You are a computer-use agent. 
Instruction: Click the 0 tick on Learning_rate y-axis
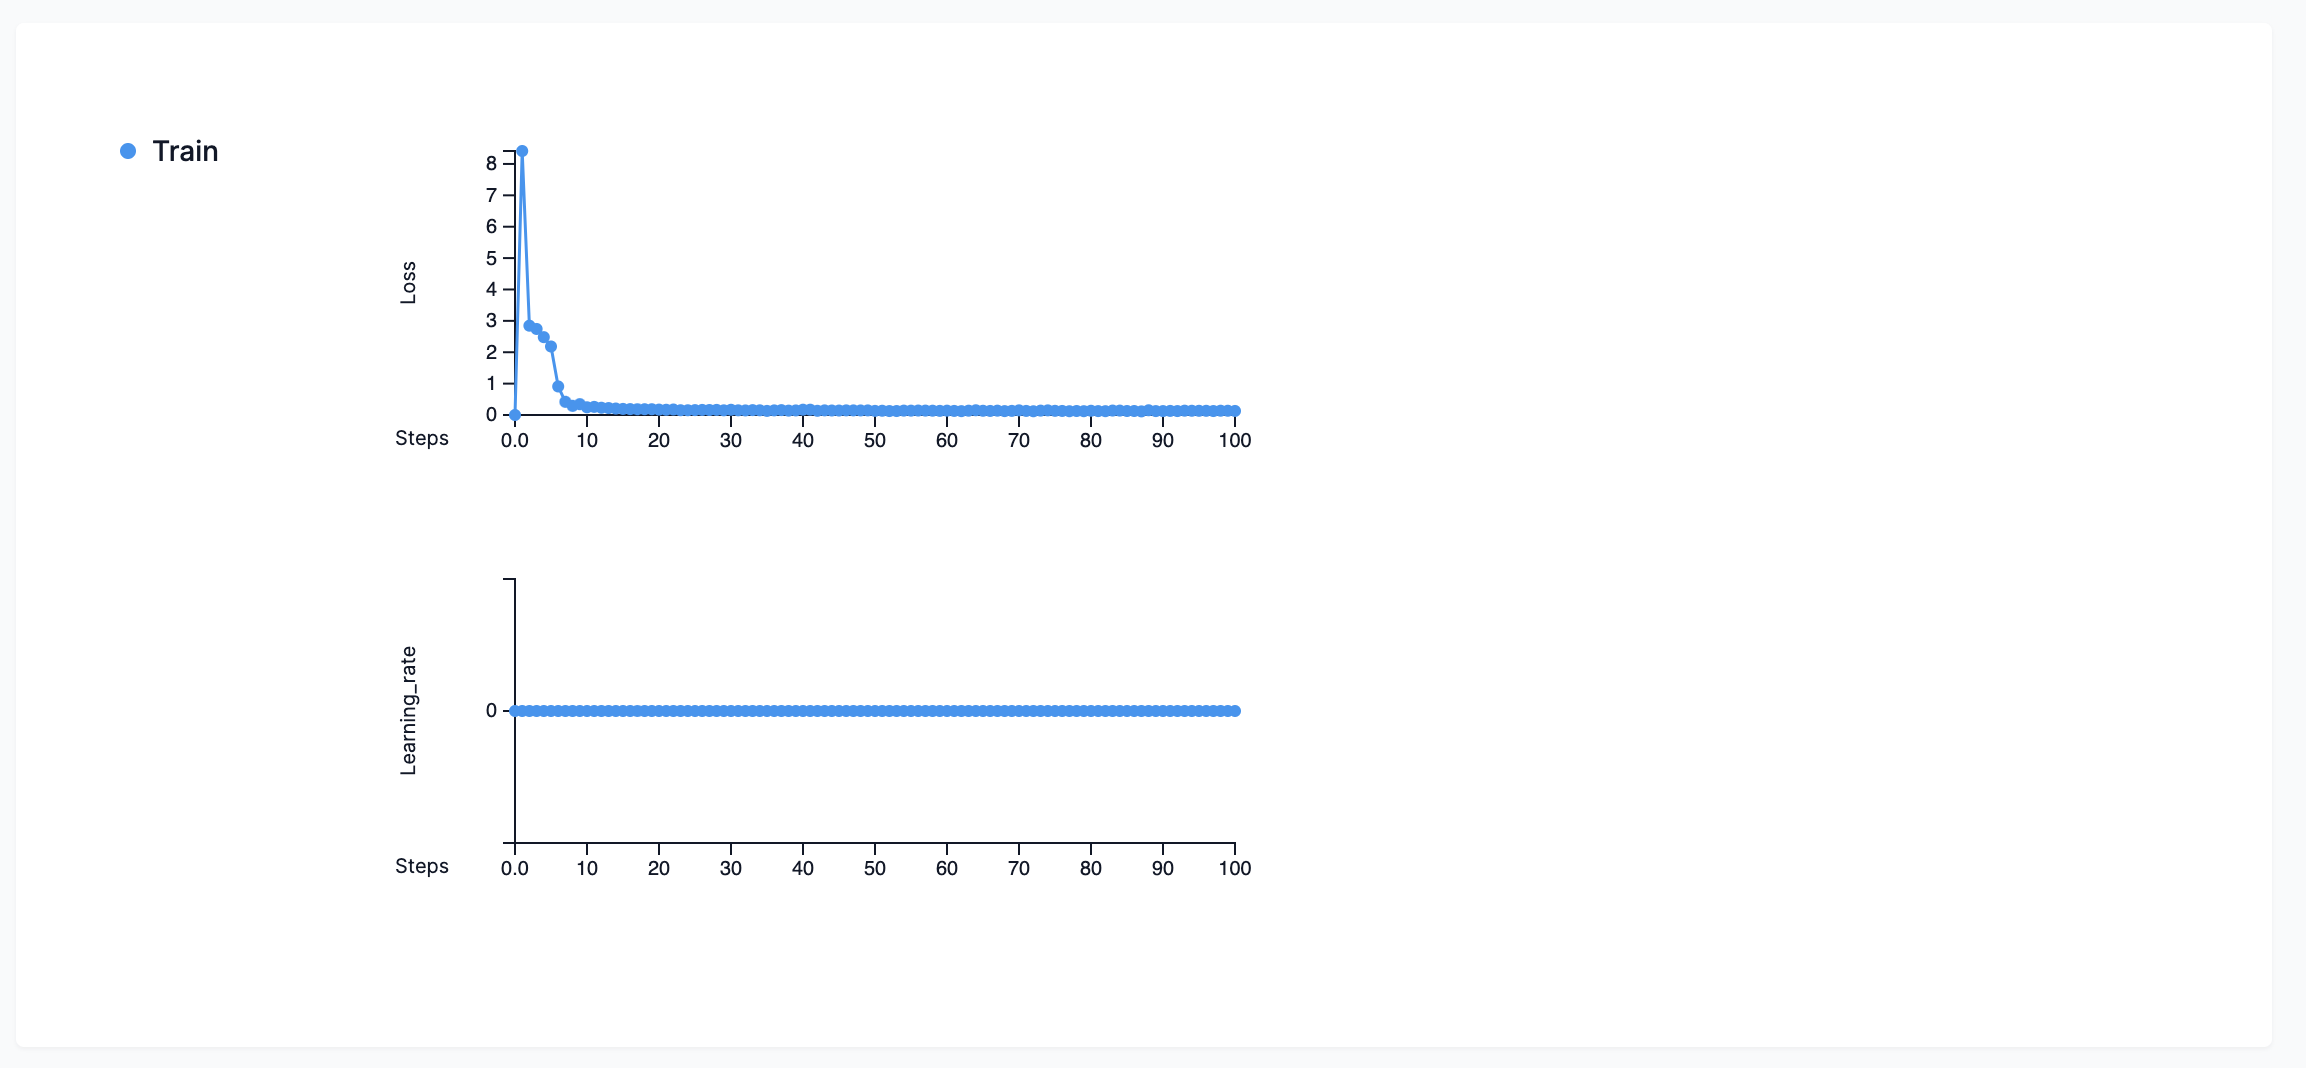pos(491,711)
